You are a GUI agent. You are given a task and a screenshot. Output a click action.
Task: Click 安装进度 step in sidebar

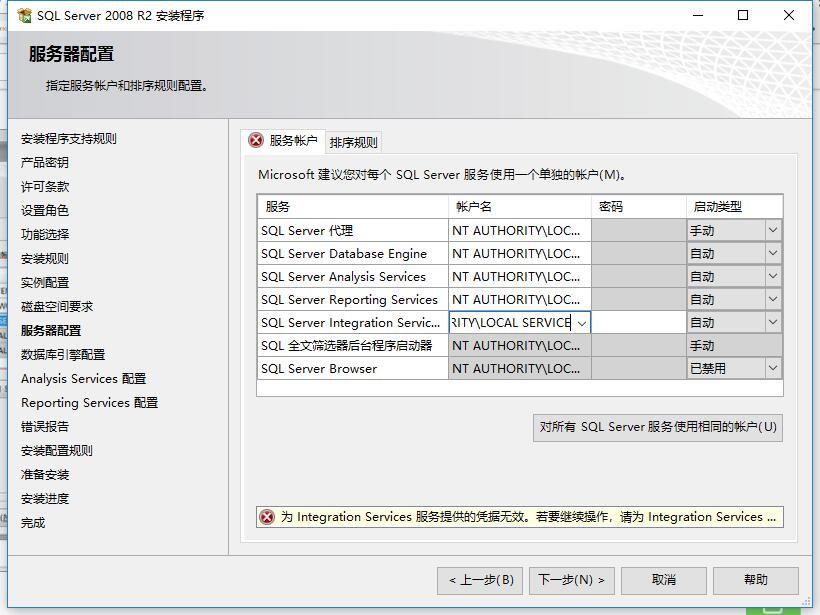44,499
